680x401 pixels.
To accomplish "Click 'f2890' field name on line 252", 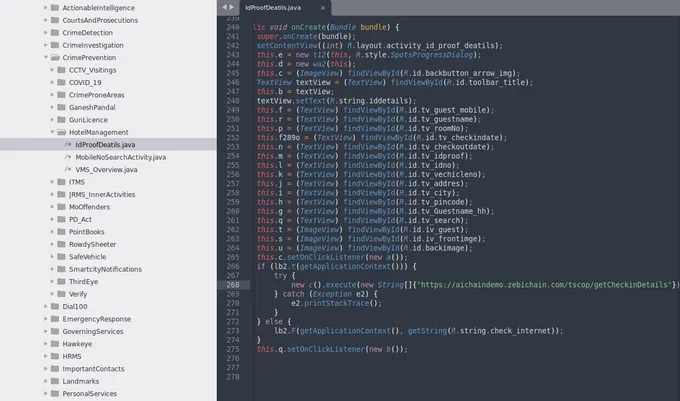I will tap(289, 137).
